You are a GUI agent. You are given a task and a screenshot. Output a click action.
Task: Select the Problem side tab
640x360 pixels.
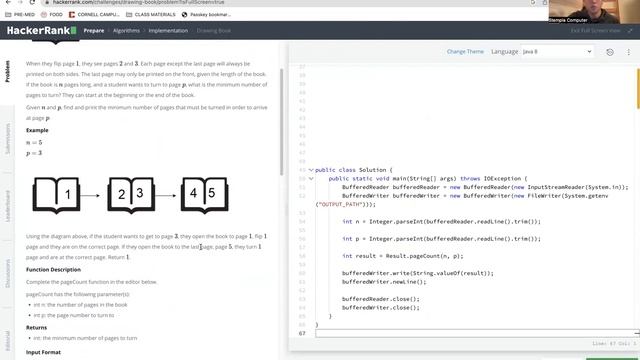tap(7, 71)
